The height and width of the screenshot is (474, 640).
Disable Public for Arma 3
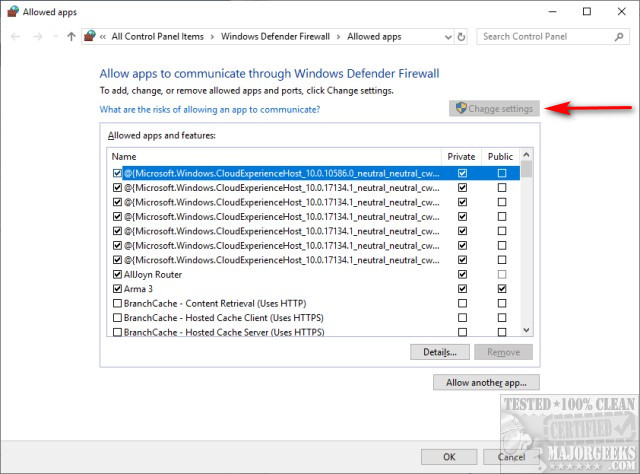[502, 289]
